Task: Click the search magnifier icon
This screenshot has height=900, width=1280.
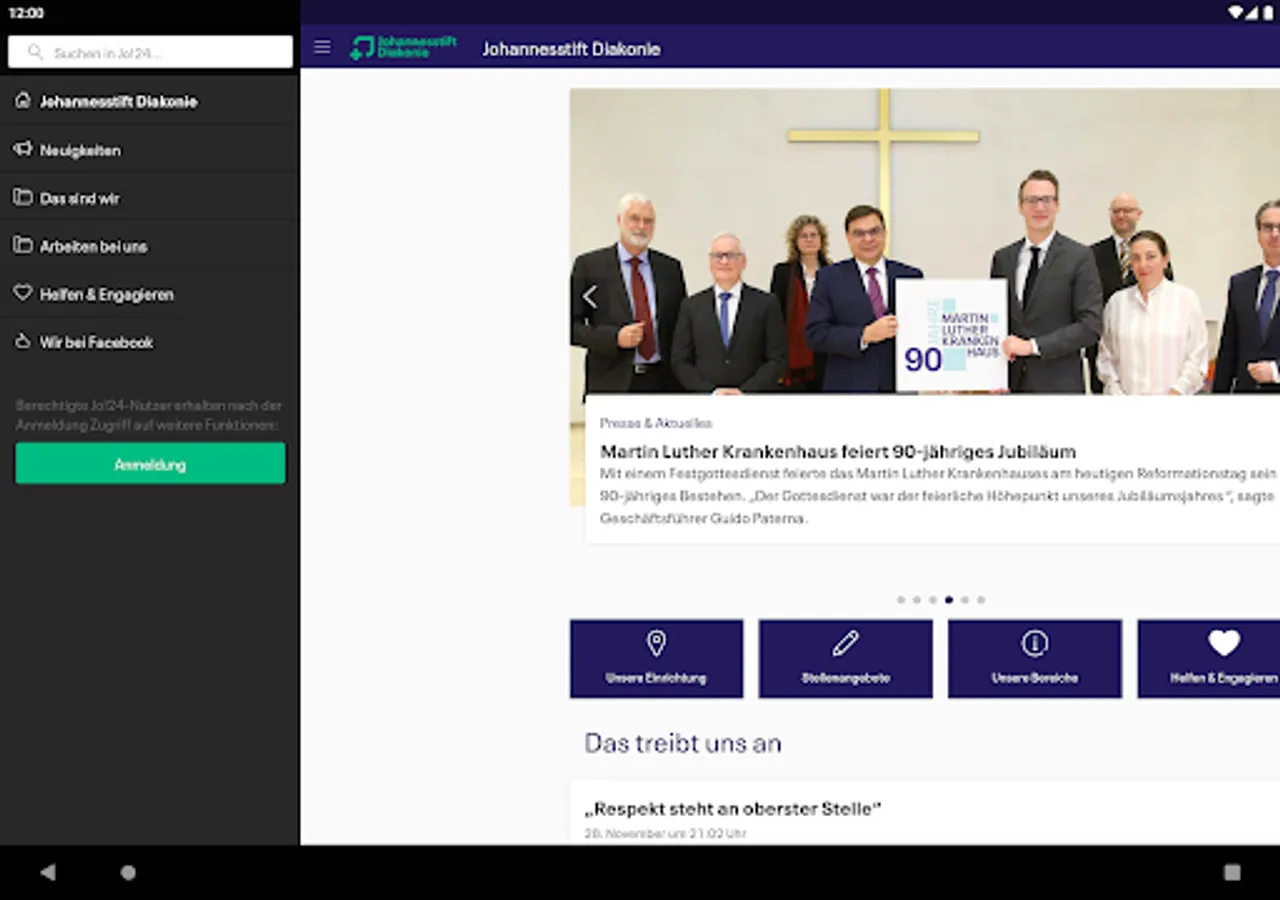Action: (36, 52)
